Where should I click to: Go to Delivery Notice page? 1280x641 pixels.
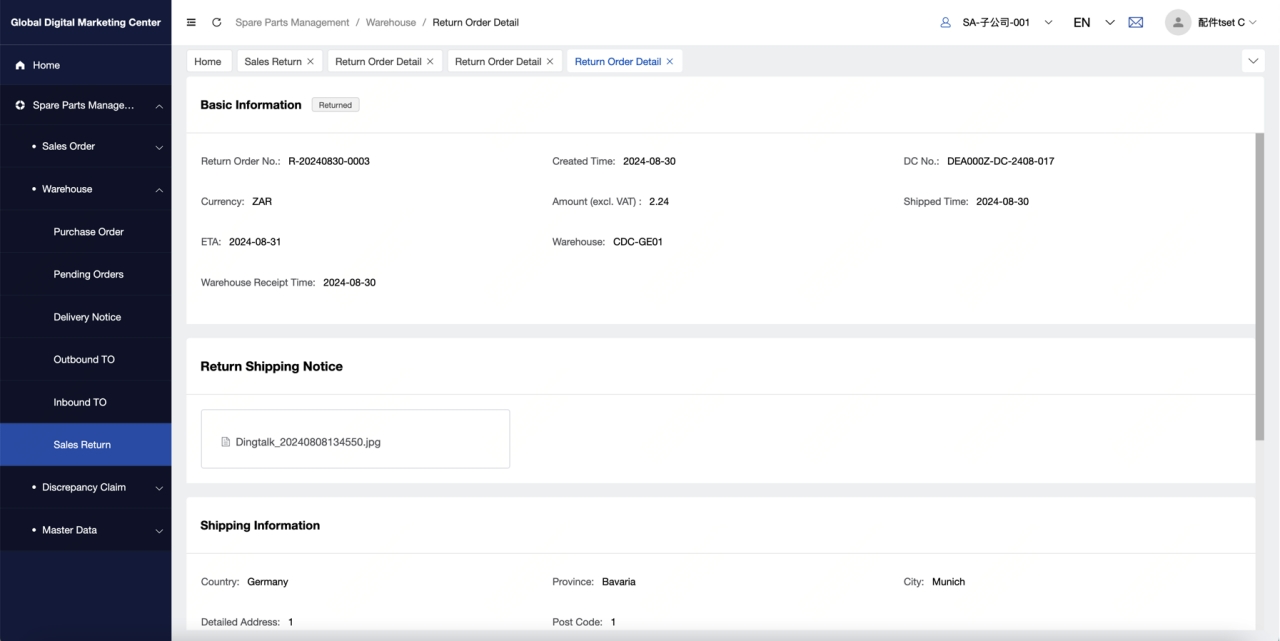pos(86,317)
